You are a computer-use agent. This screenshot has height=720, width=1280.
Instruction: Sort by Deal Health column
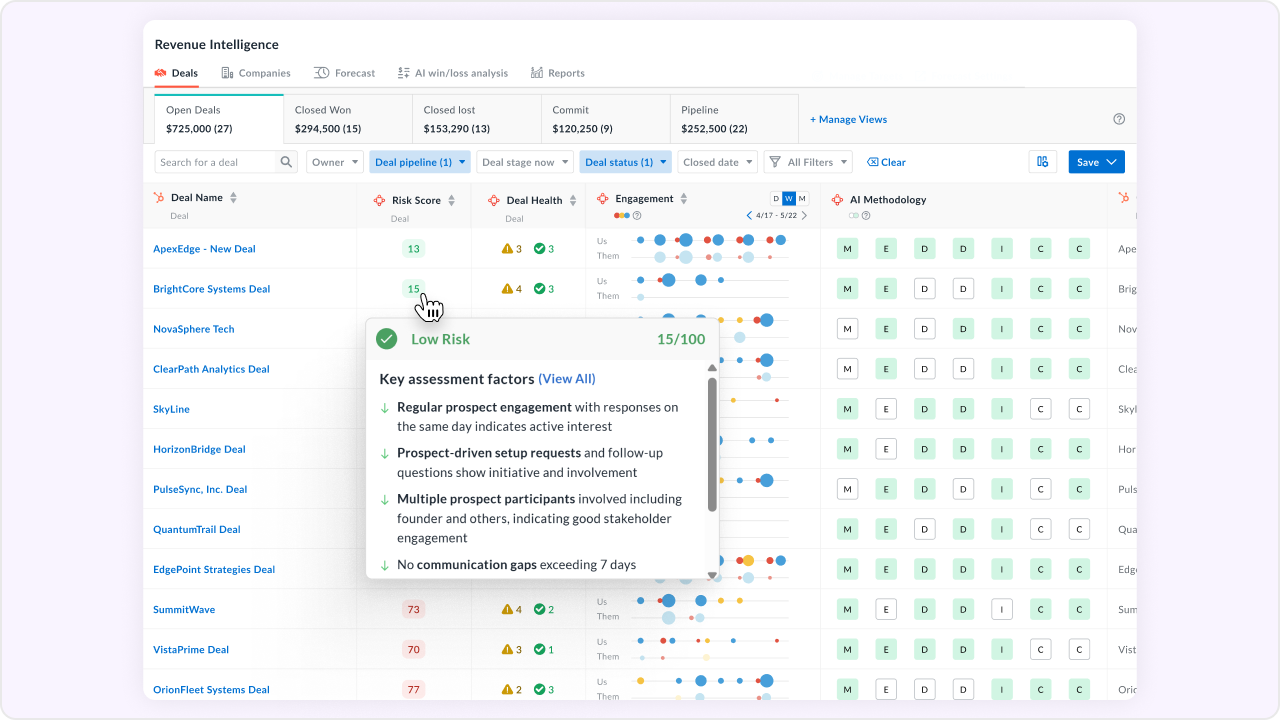point(573,200)
